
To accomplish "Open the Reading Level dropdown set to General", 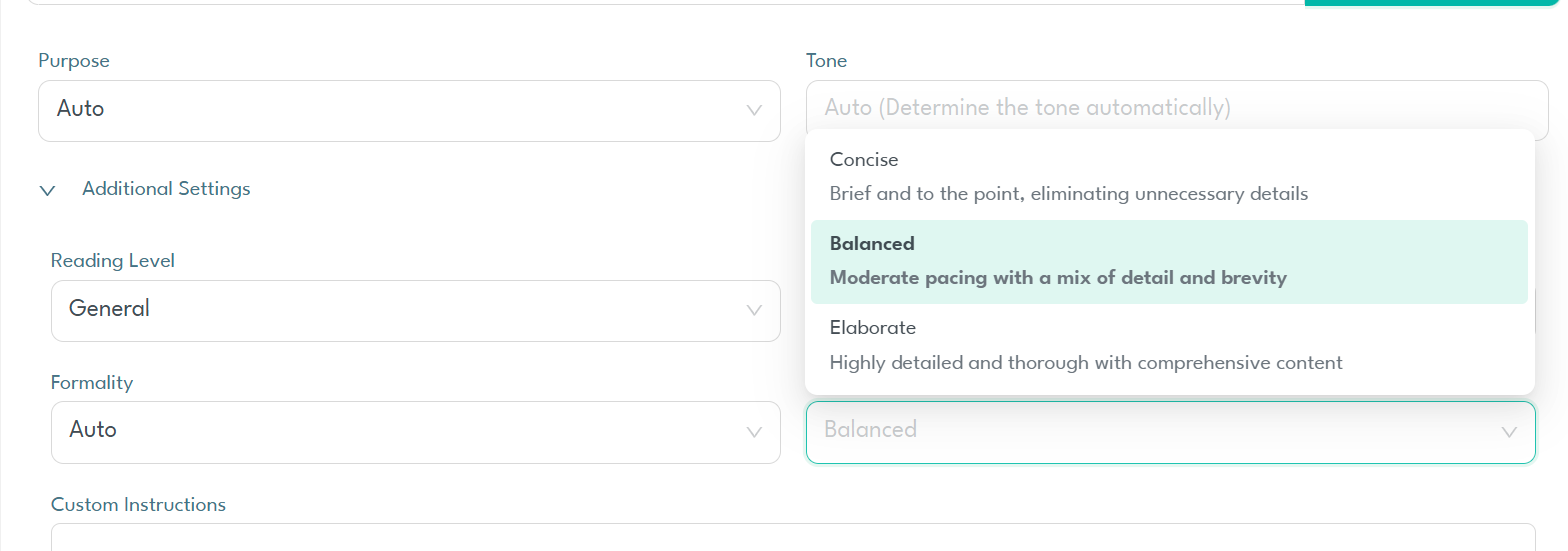I will 400,310.
